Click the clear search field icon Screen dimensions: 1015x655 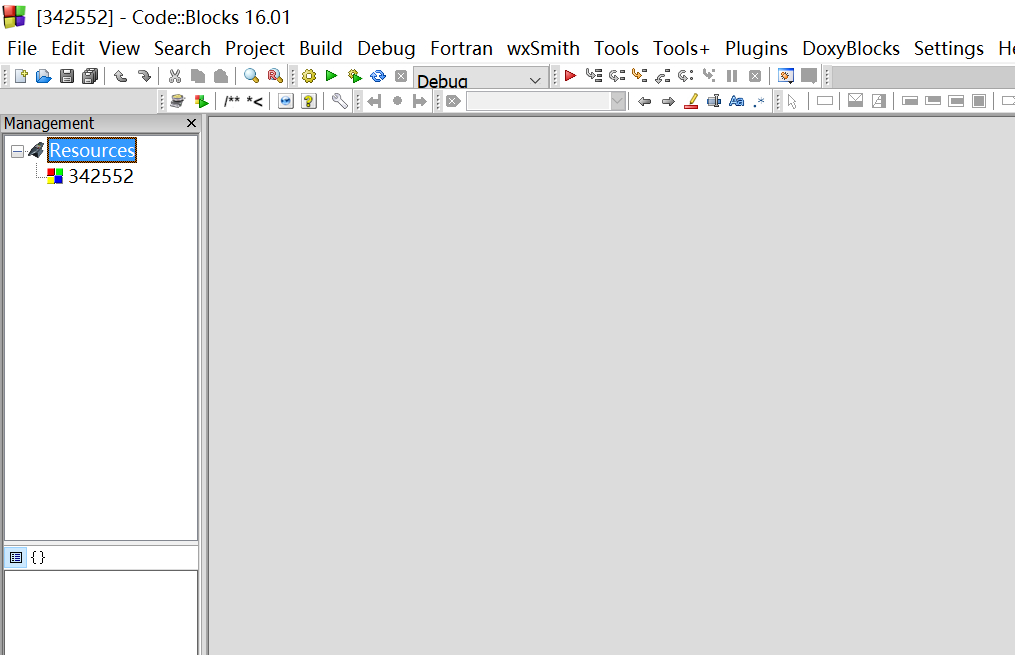453,101
